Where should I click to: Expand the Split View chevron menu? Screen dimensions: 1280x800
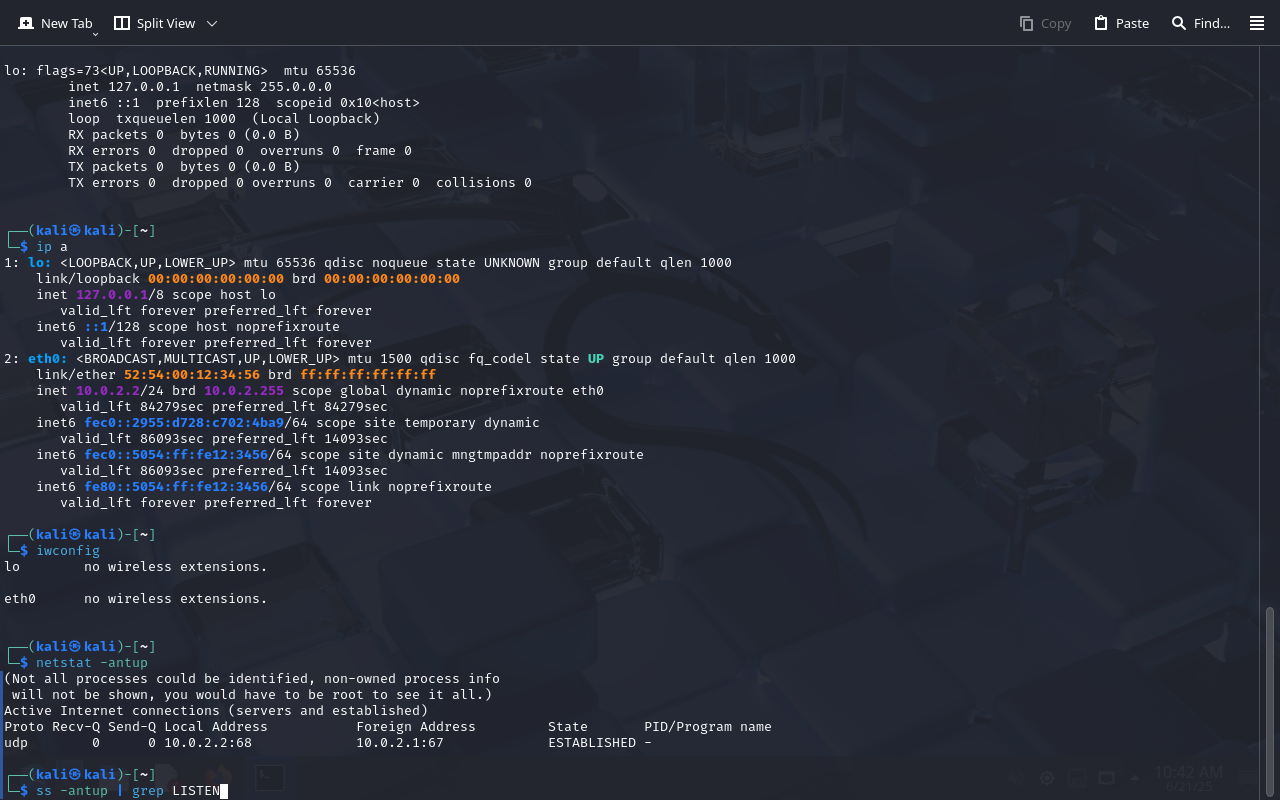[x=211, y=23]
